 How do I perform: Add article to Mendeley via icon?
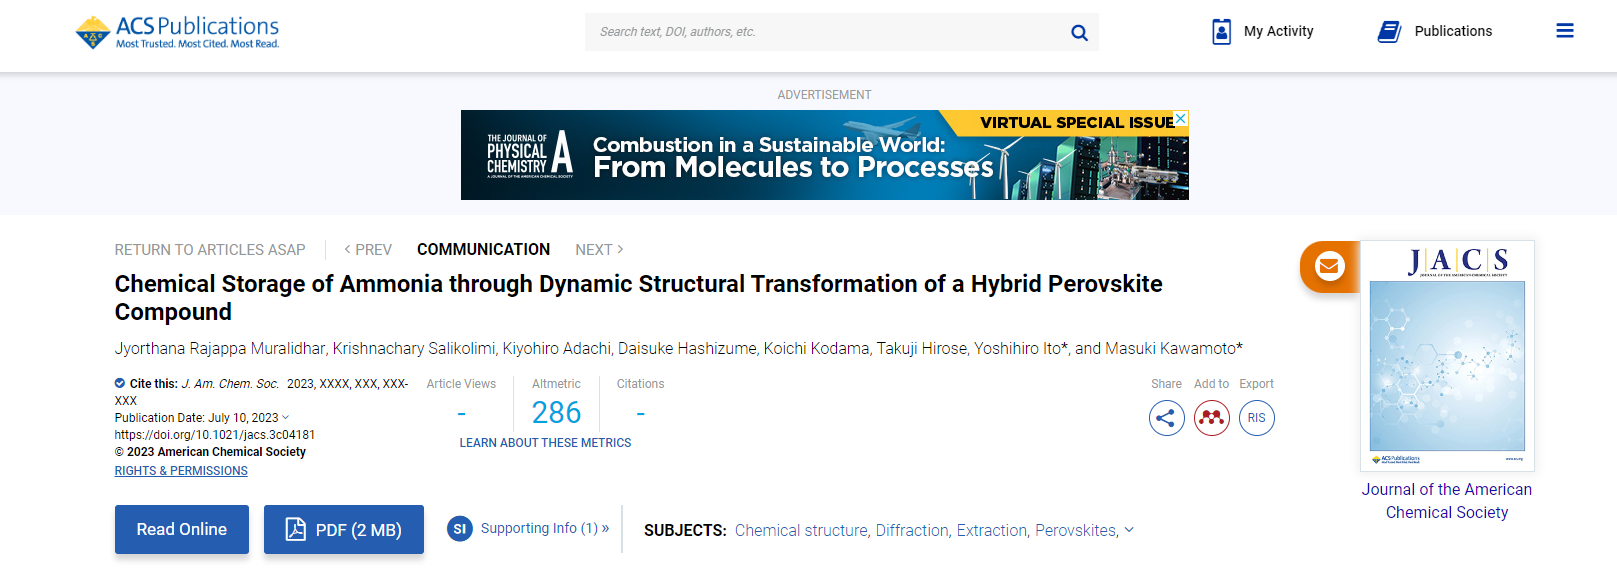coord(1212,418)
